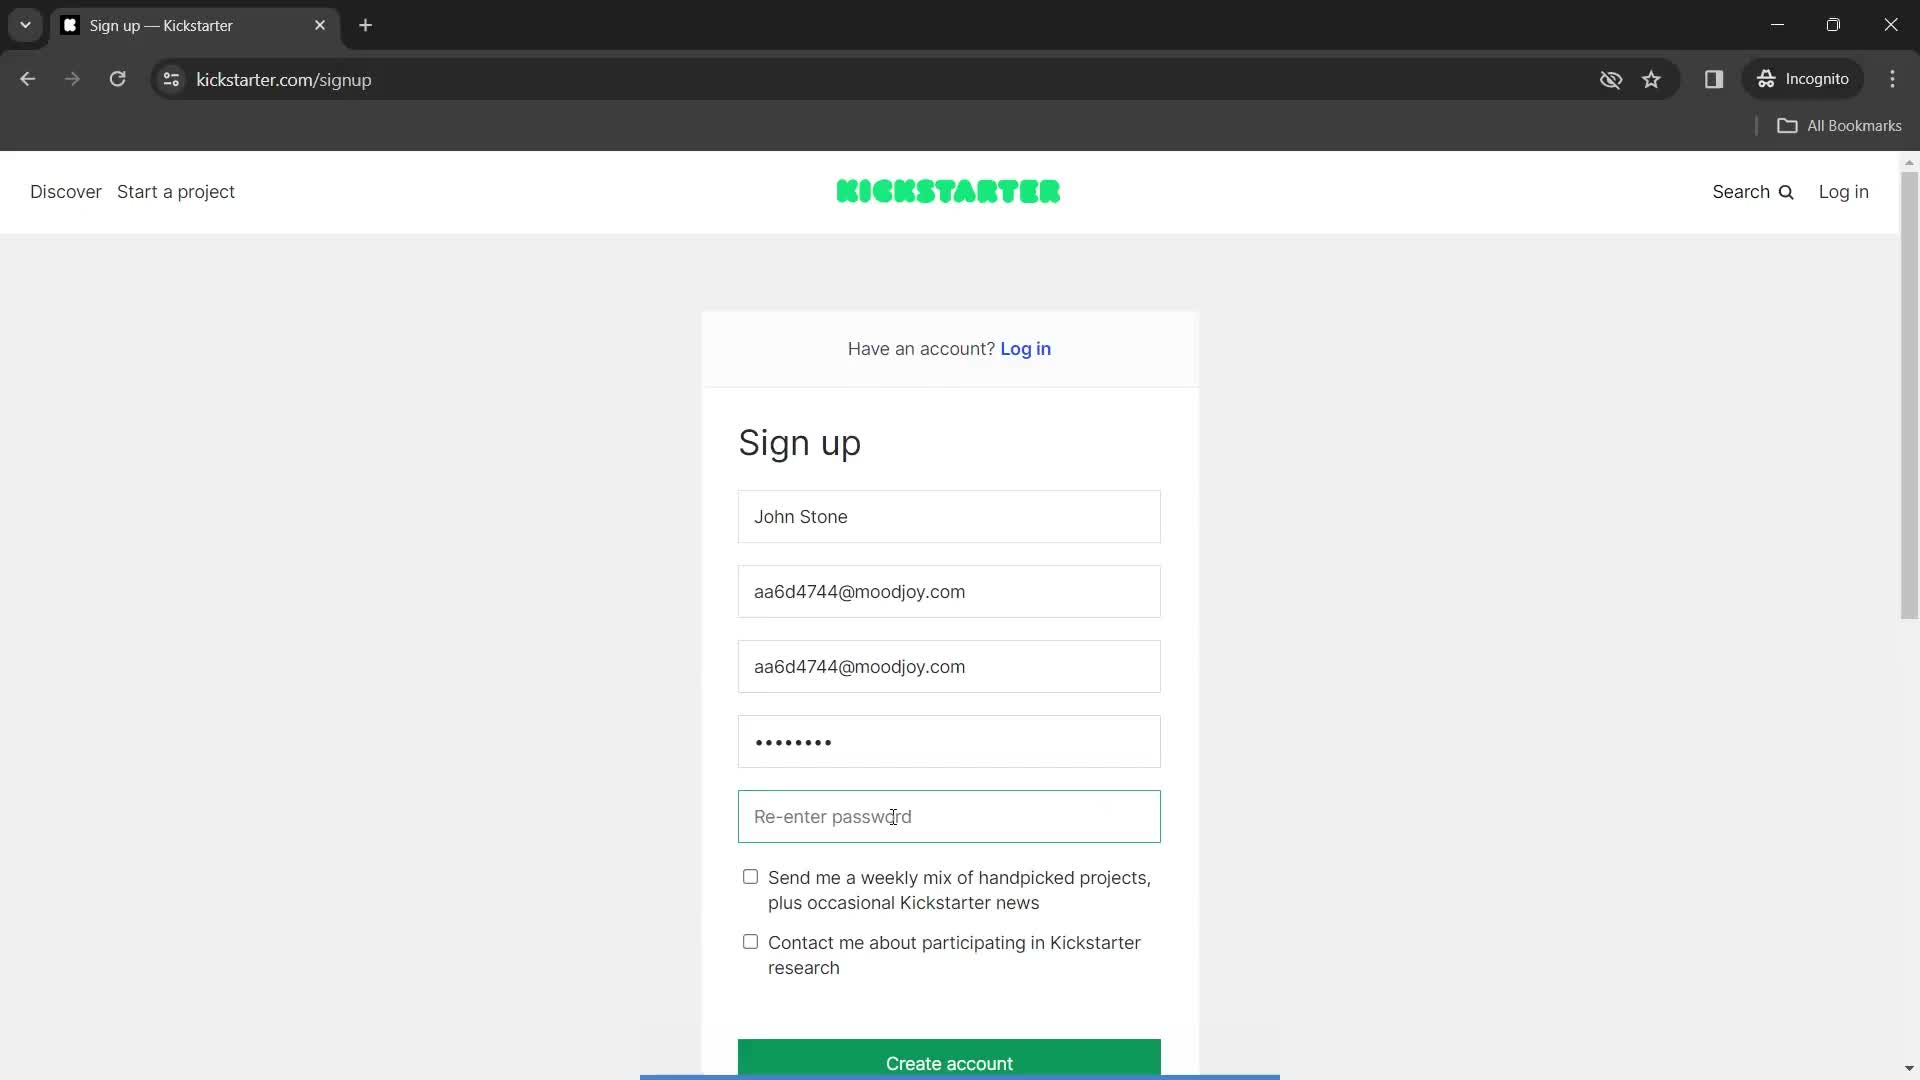Click the Search icon

[1787, 191]
